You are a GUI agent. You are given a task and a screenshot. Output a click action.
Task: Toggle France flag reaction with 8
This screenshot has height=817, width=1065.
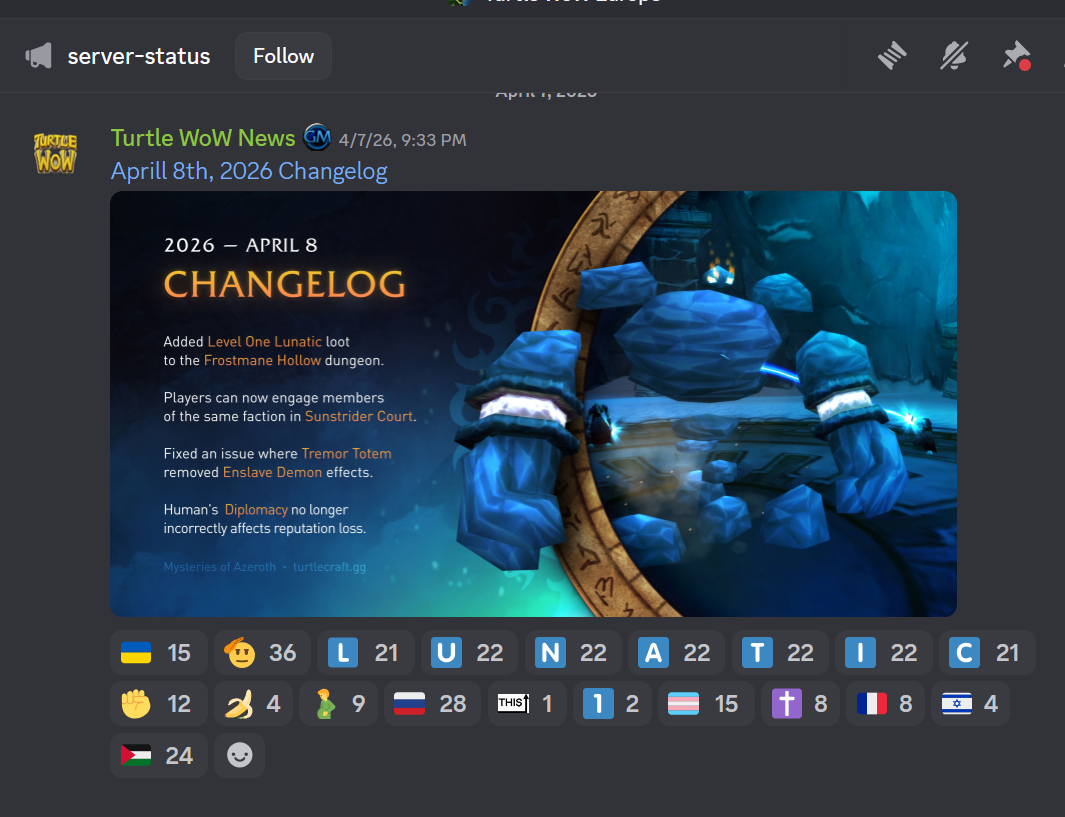tap(885, 704)
